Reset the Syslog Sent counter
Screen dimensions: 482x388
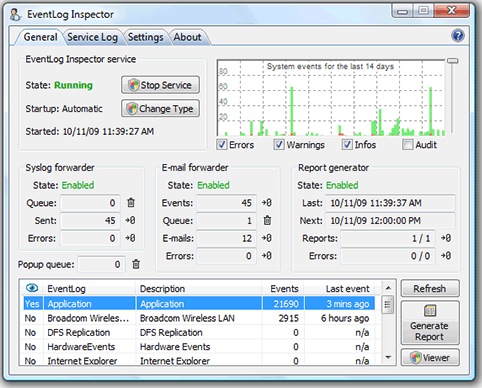point(130,220)
